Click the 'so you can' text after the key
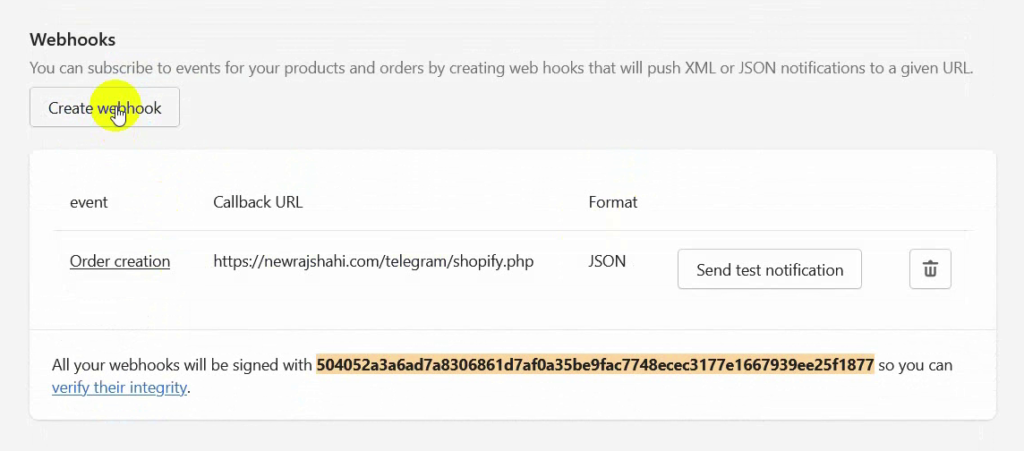This screenshot has width=1024, height=451. point(916,365)
